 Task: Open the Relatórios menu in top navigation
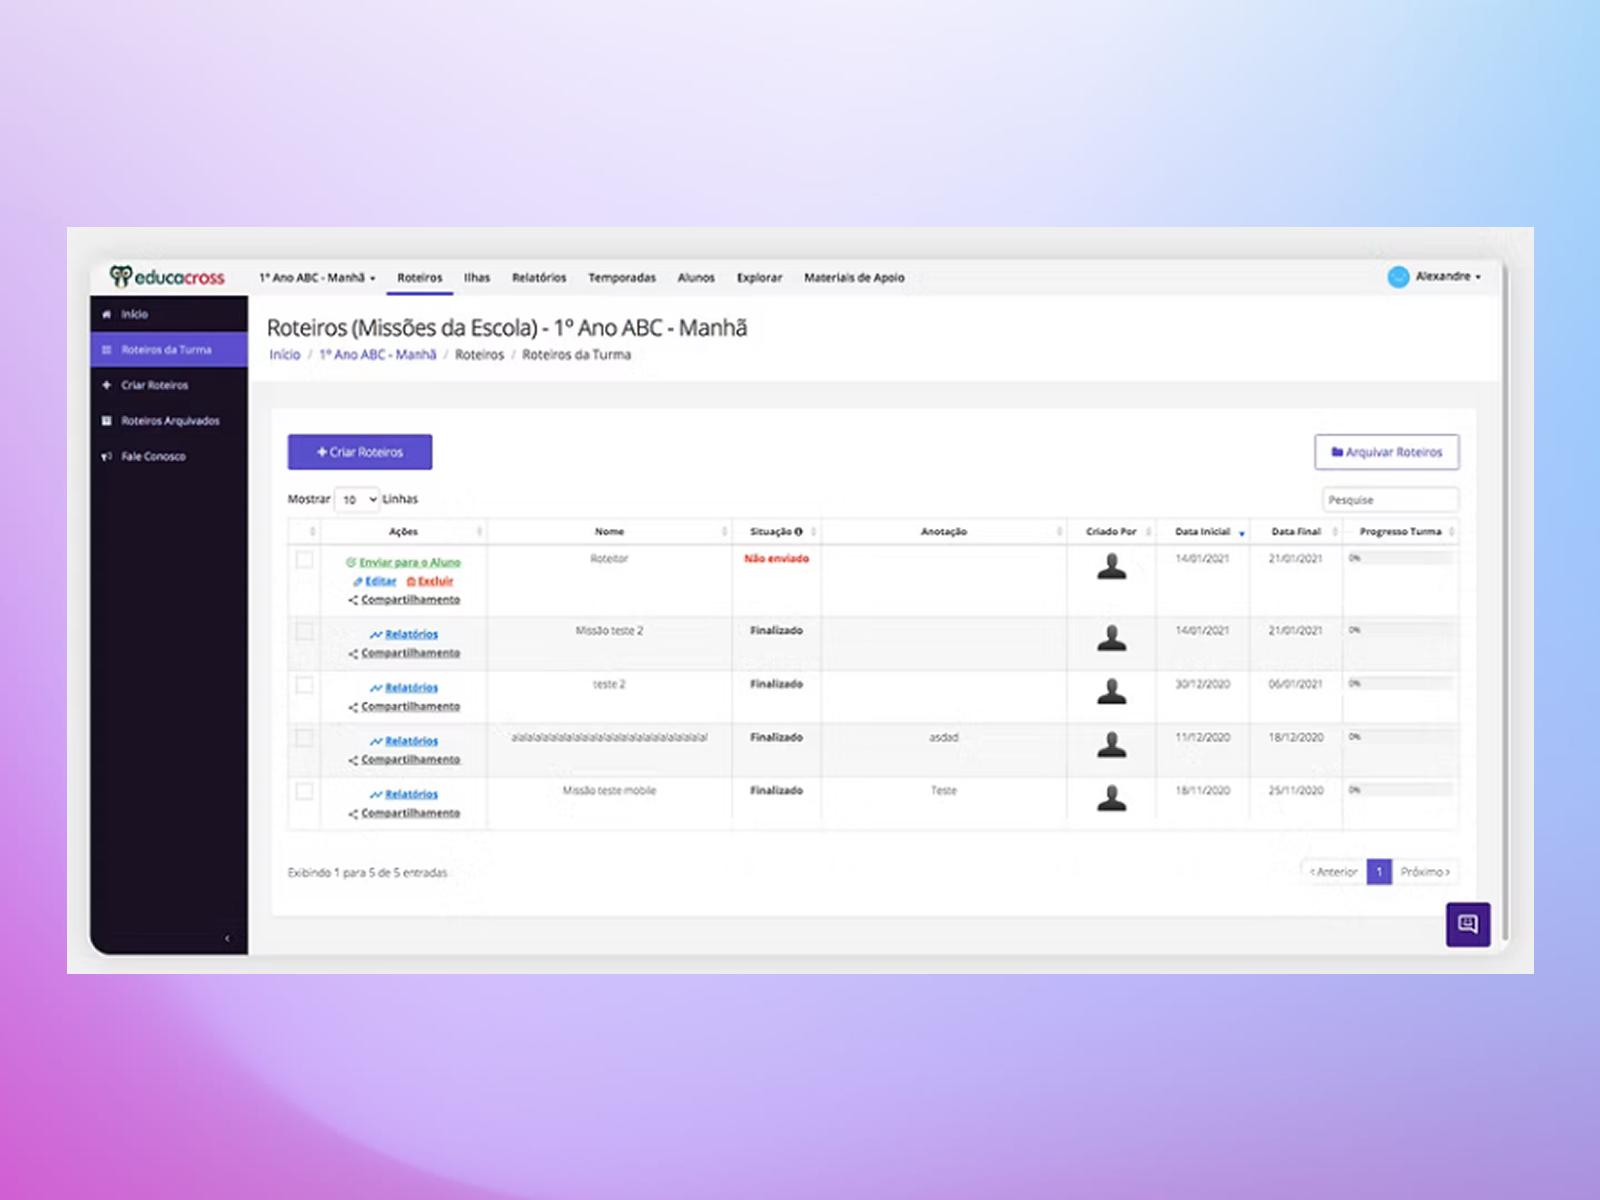point(539,278)
